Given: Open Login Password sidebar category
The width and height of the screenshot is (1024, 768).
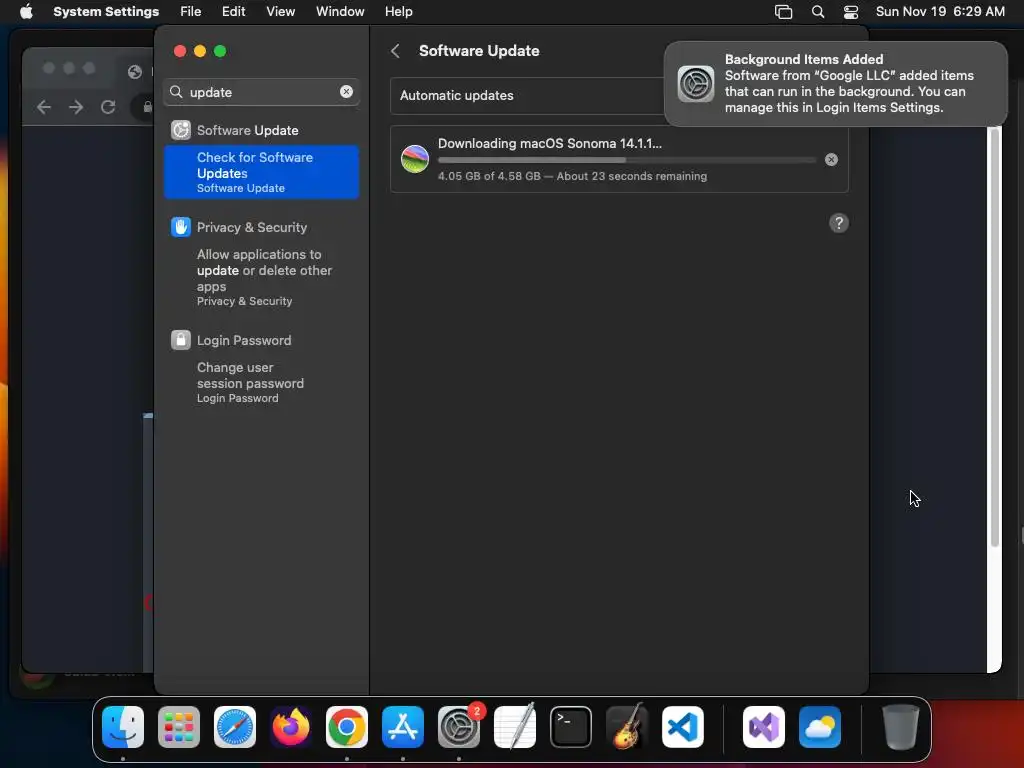Looking at the screenshot, I should pos(261,340).
